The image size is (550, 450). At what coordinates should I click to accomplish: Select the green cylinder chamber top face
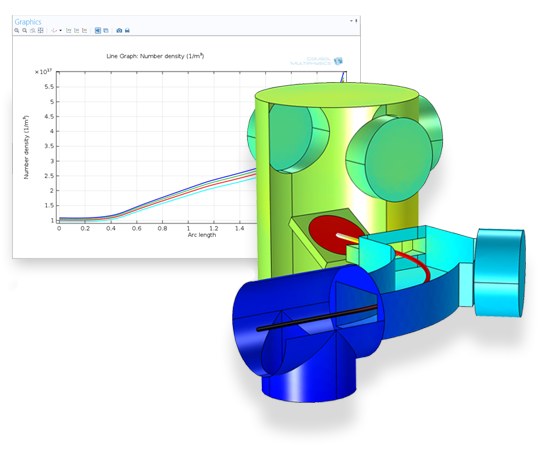click(337, 95)
